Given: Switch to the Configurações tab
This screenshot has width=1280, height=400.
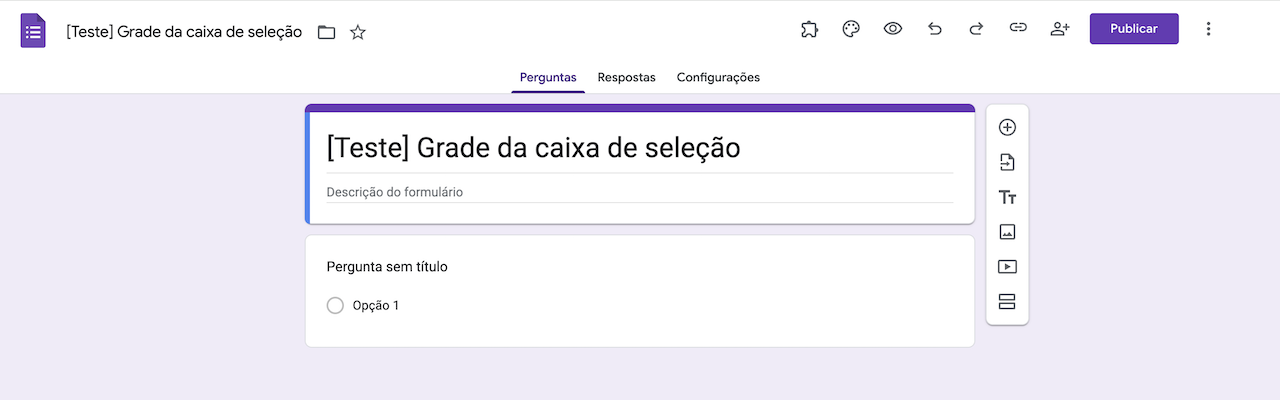Looking at the screenshot, I should (718, 77).
